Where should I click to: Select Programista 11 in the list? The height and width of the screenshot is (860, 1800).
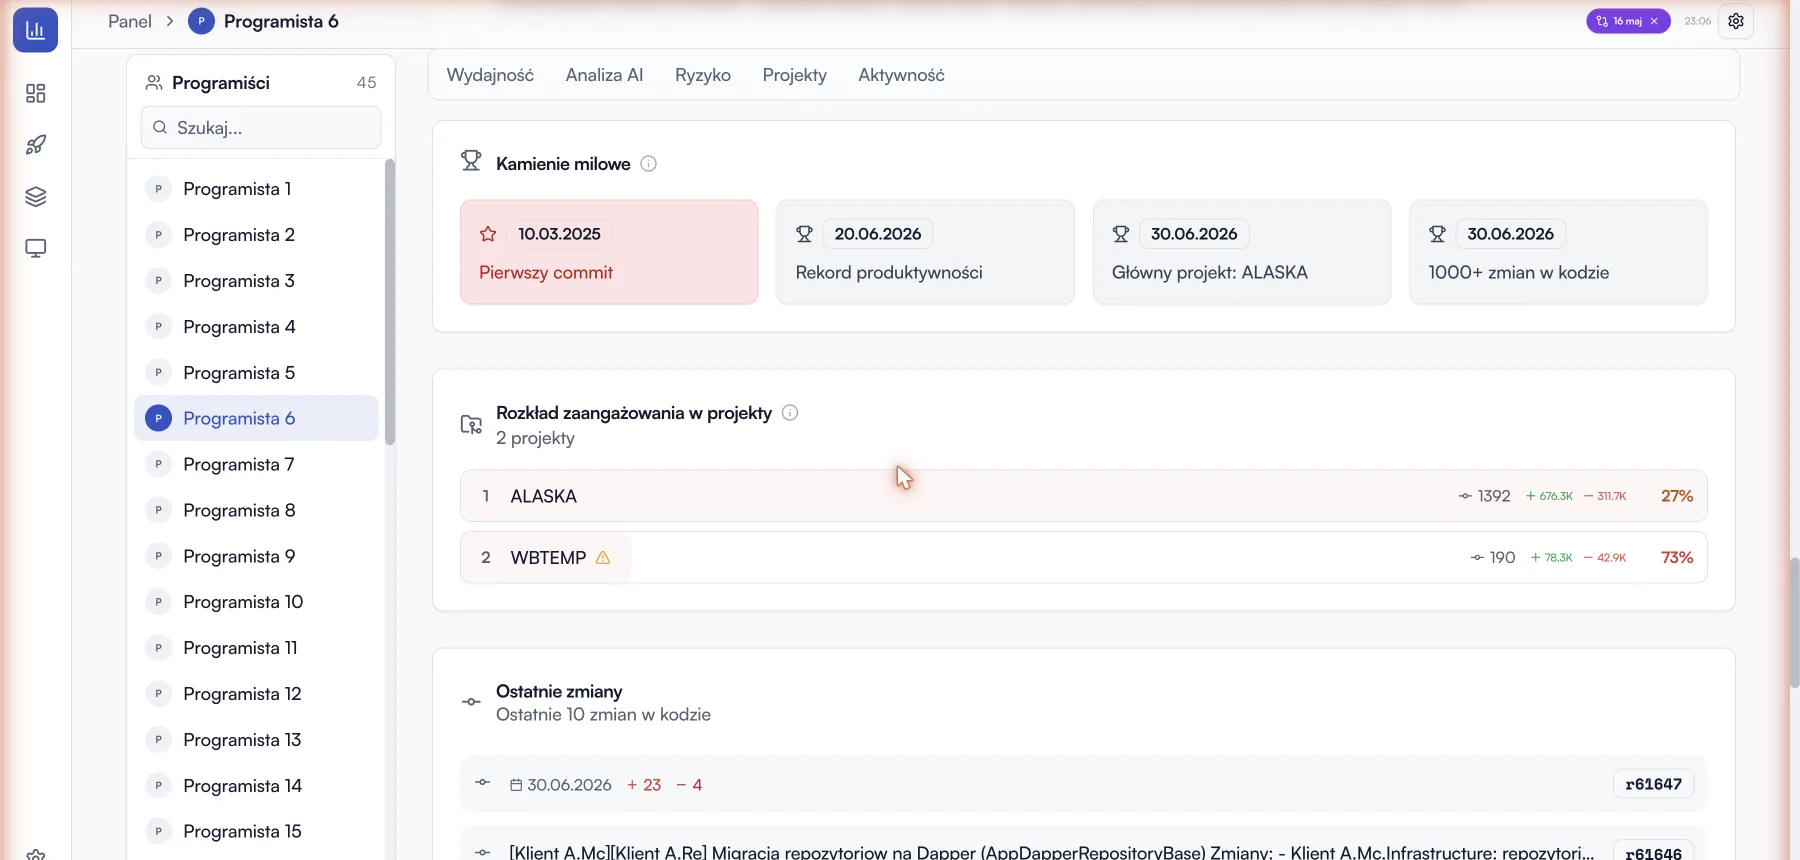(x=257, y=648)
